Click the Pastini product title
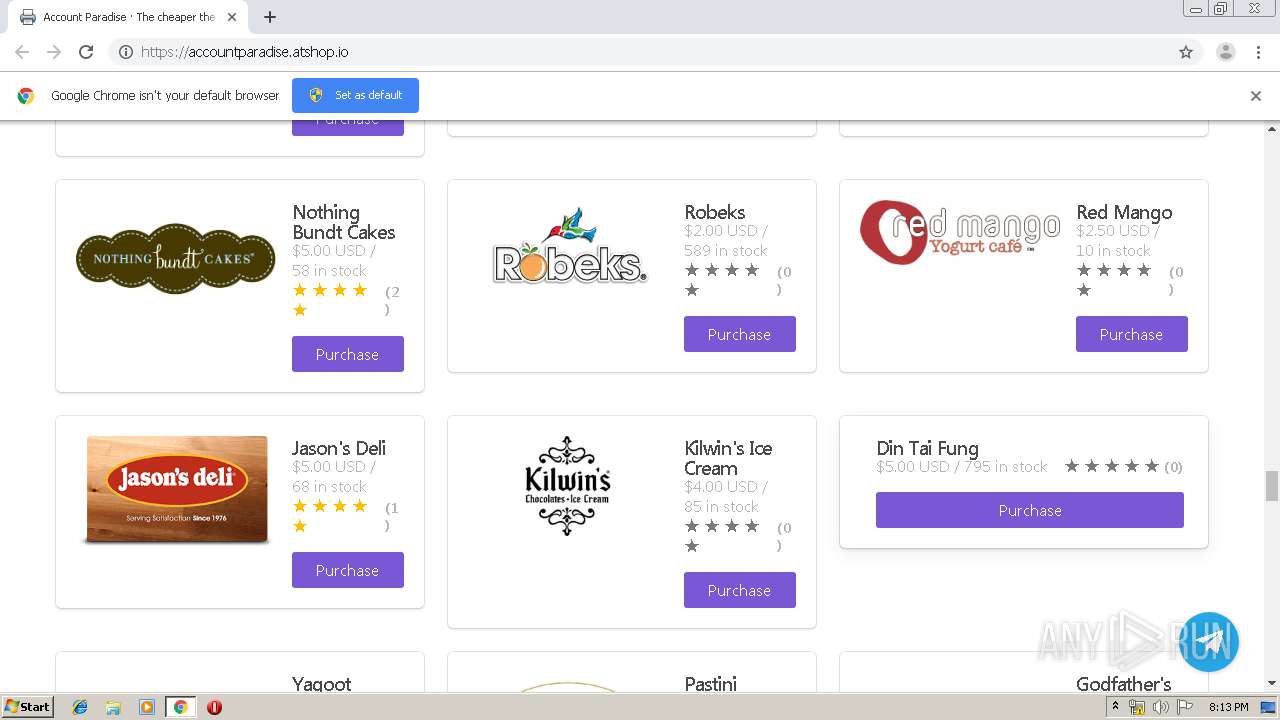This screenshot has width=1280, height=720. [711, 684]
